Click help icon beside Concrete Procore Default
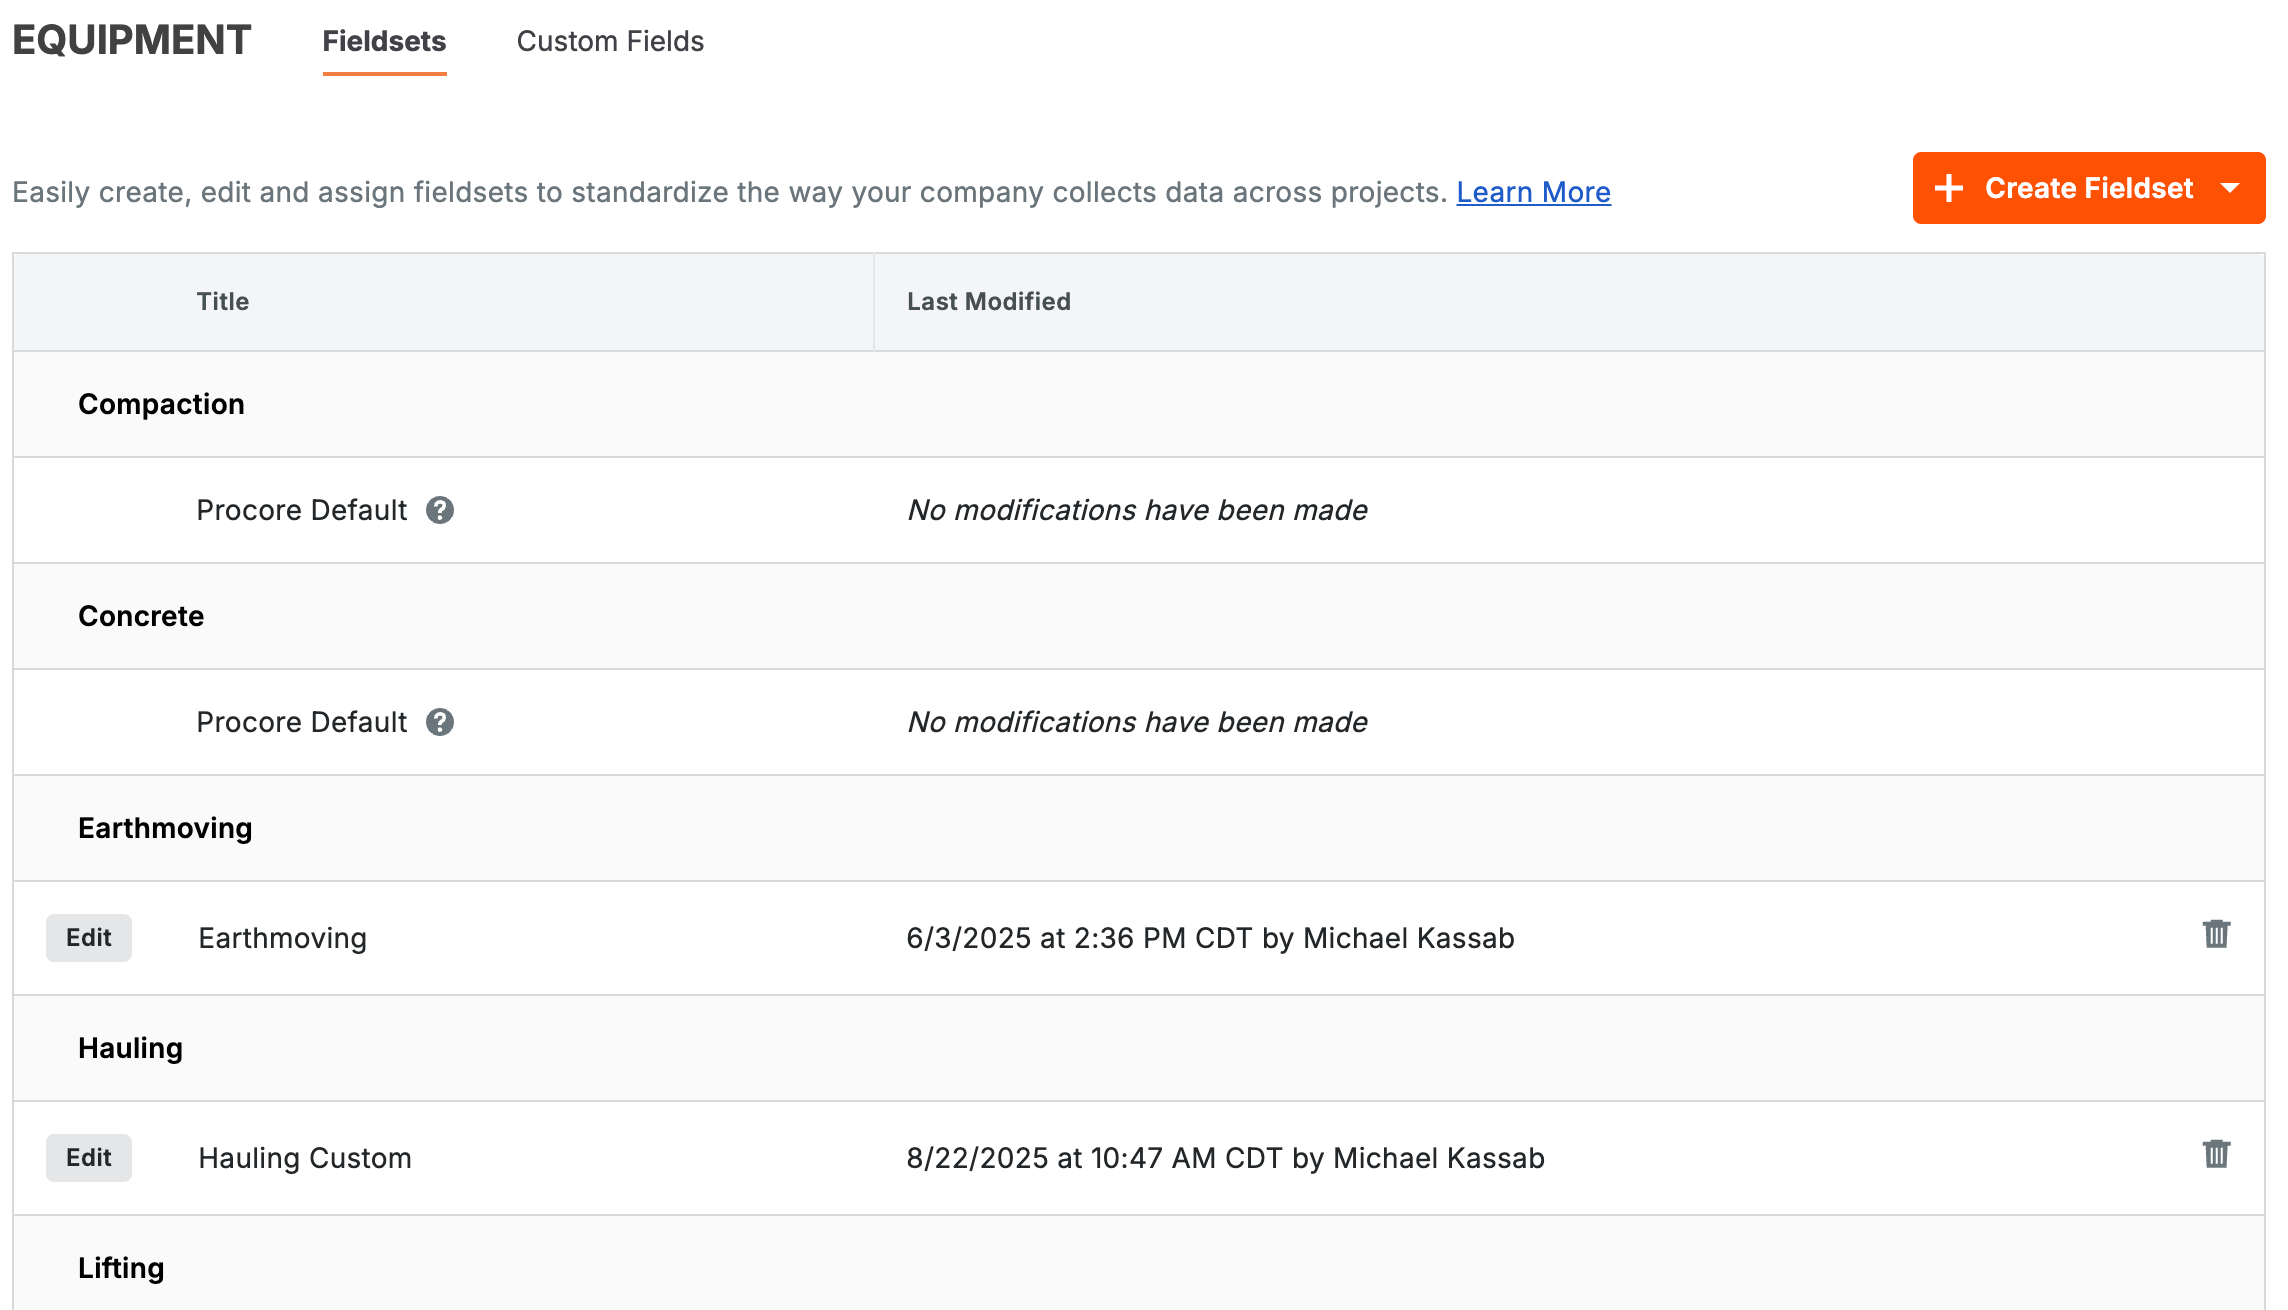This screenshot has height=1310, width=2288. coord(440,722)
